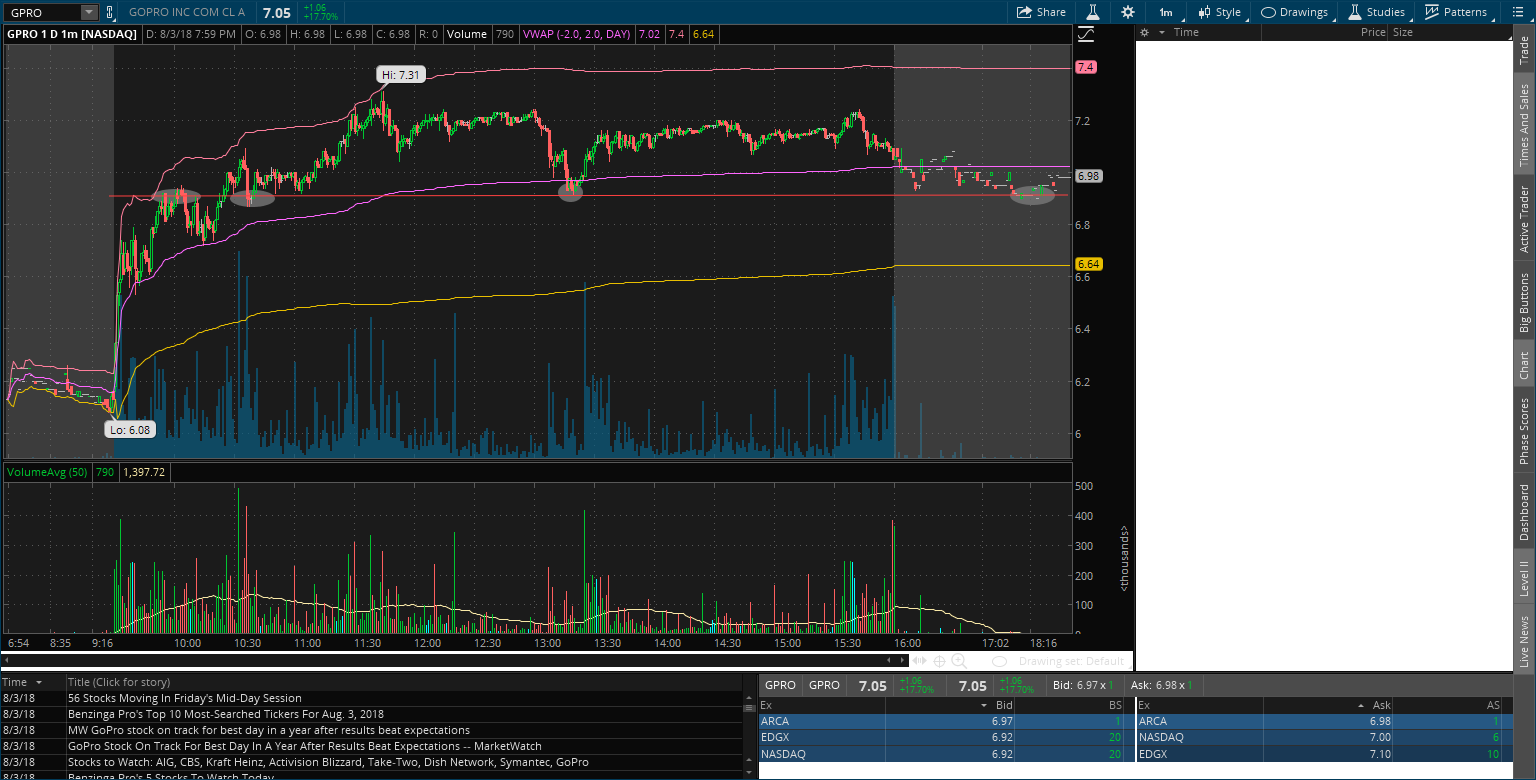Screen dimensions: 1536x780
Task: Toggle the symbol link clipboard icon
Action: point(111,12)
